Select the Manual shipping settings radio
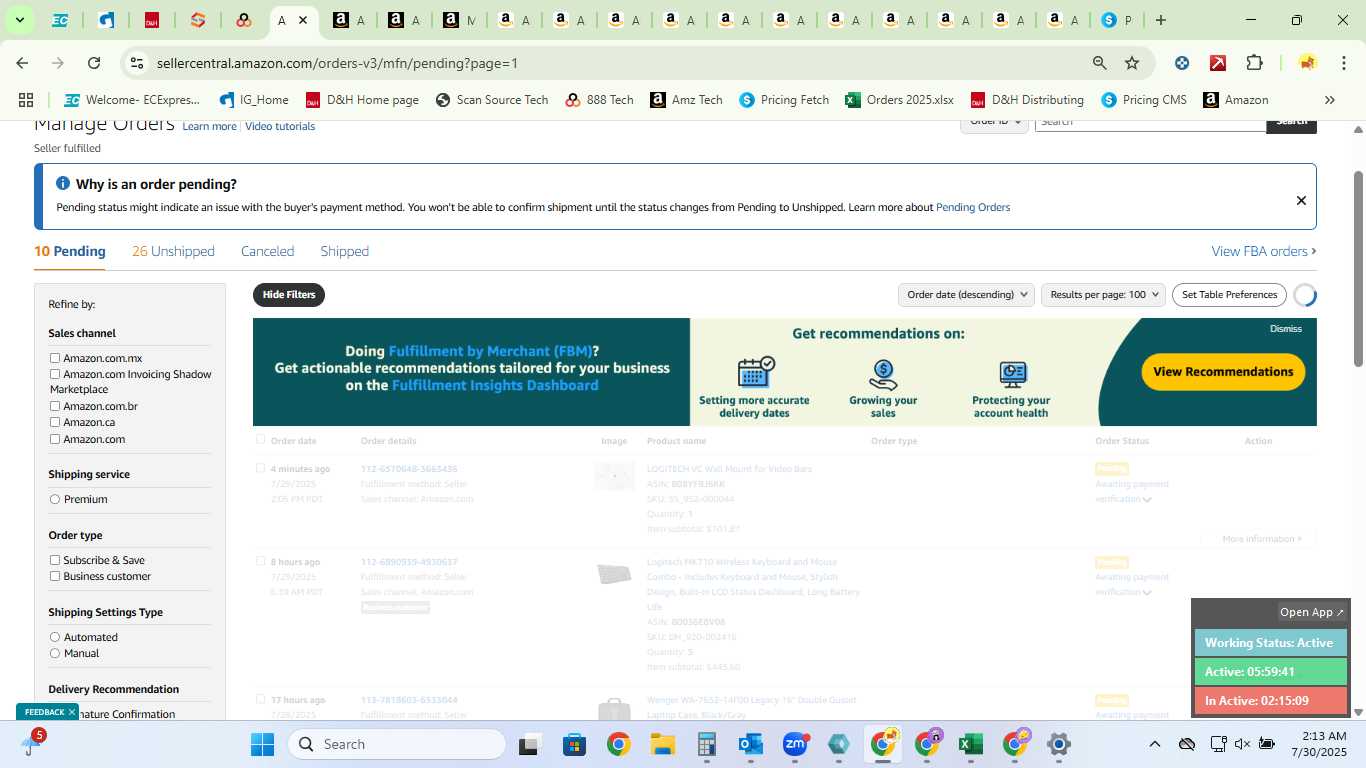 pyautogui.click(x=55, y=653)
